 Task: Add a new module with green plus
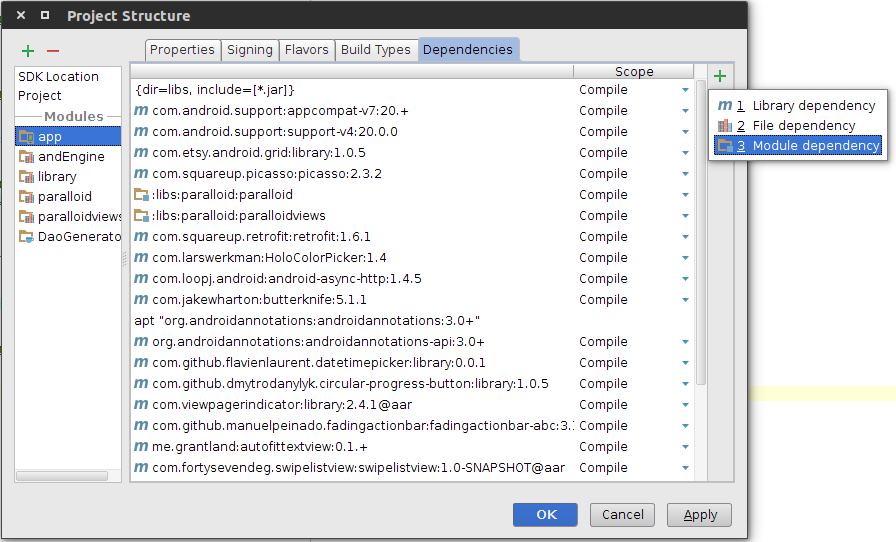point(27,51)
